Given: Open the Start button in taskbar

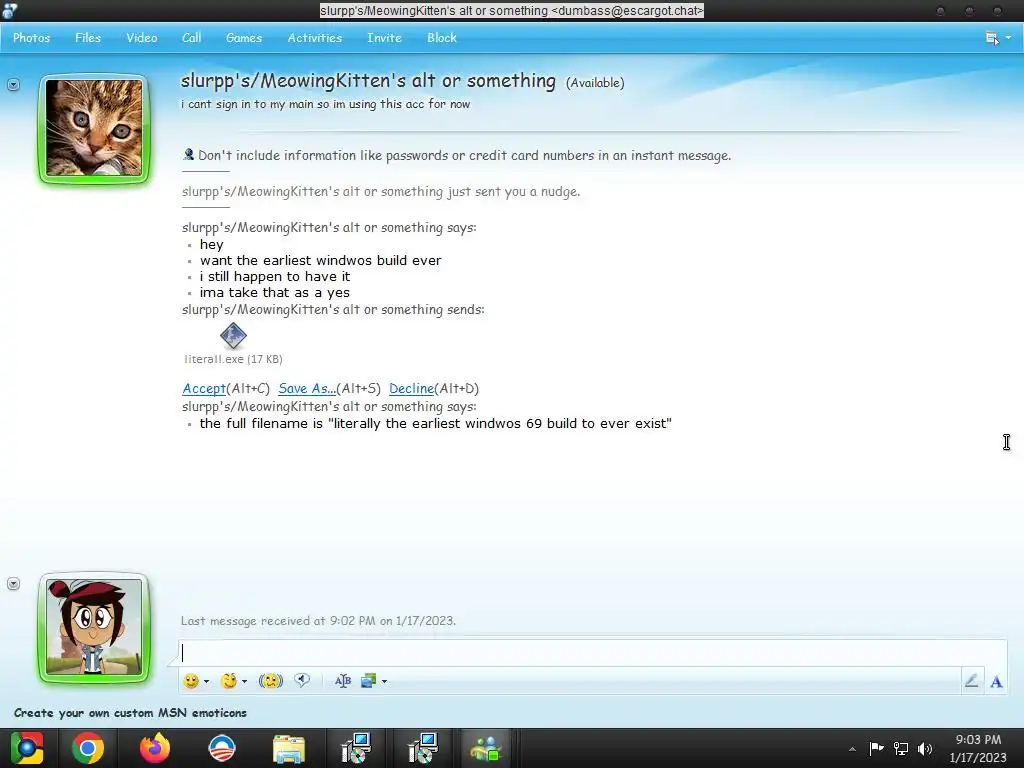Looking at the screenshot, I should click(x=27, y=748).
